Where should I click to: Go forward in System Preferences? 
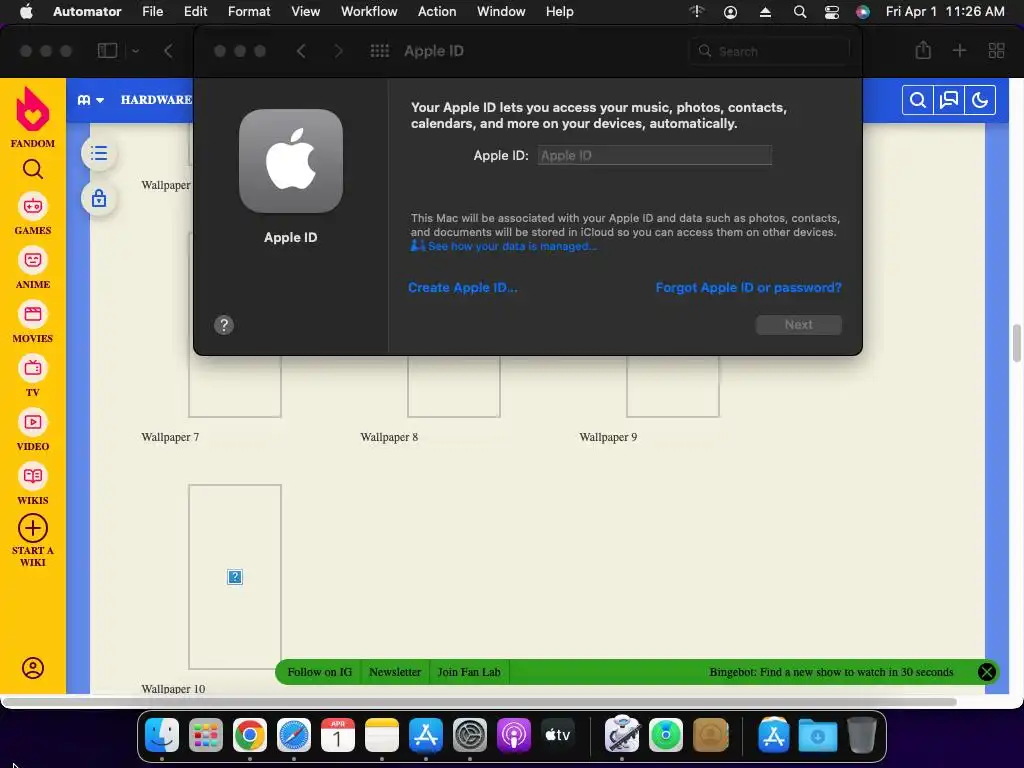coord(338,51)
